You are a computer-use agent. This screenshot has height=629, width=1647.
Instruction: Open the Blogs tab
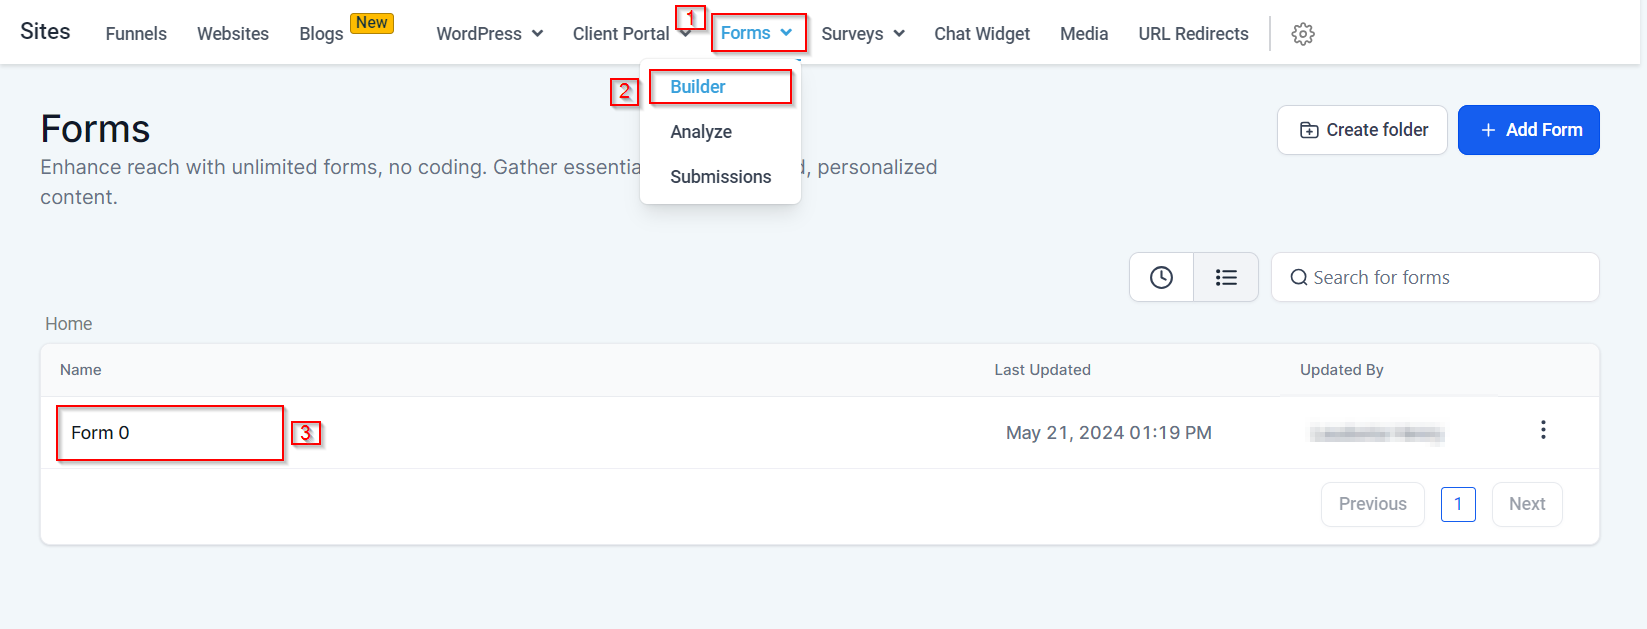pyautogui.click(x=321, y=34)
